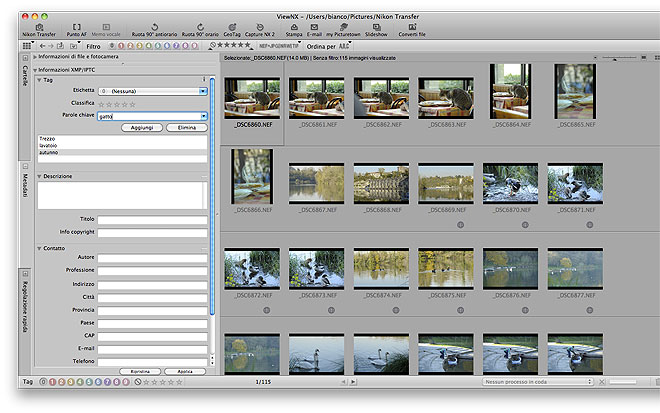Image resolution: width=660 pixels, height=413 pixels.
Task: Rotate image with Ruota 90° antiorario
Action: click(x=152, y=27)
